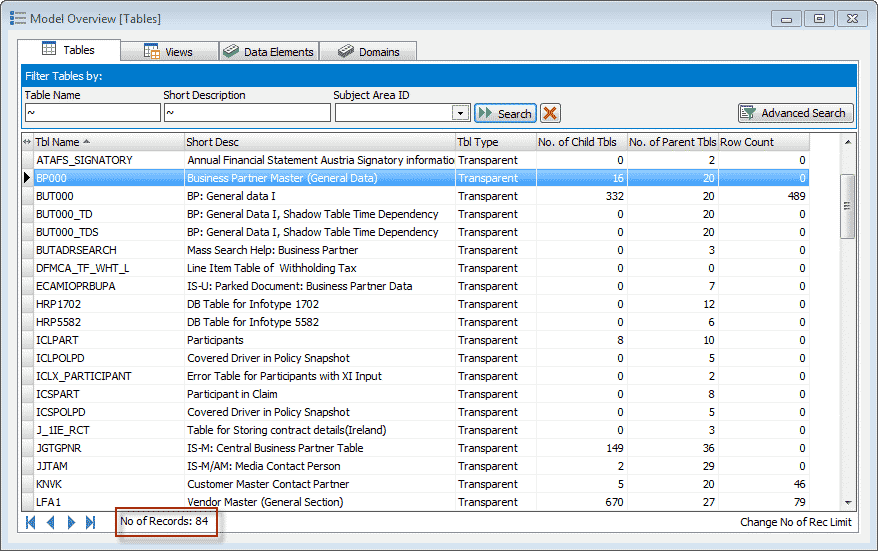The height and width of the screenshot is (551, 878).
Task: Click child tables value 670 for LFA1
Action: pos(614,502)
